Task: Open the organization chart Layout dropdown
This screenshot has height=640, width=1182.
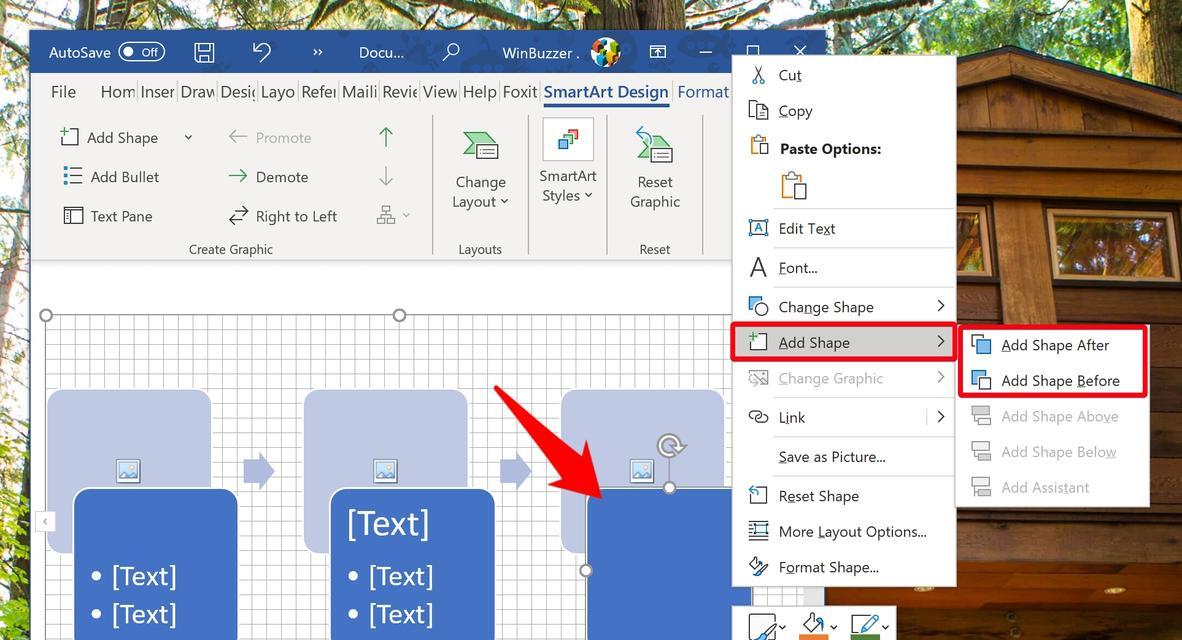Action: pyautogui.click(x=393, y=216)
